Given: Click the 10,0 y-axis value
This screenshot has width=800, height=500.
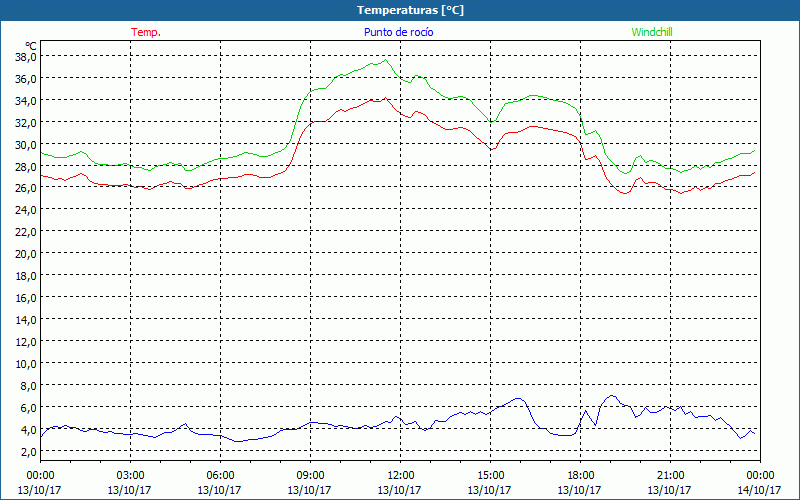Looking at the screenshot, I should (x=26, y=364).
